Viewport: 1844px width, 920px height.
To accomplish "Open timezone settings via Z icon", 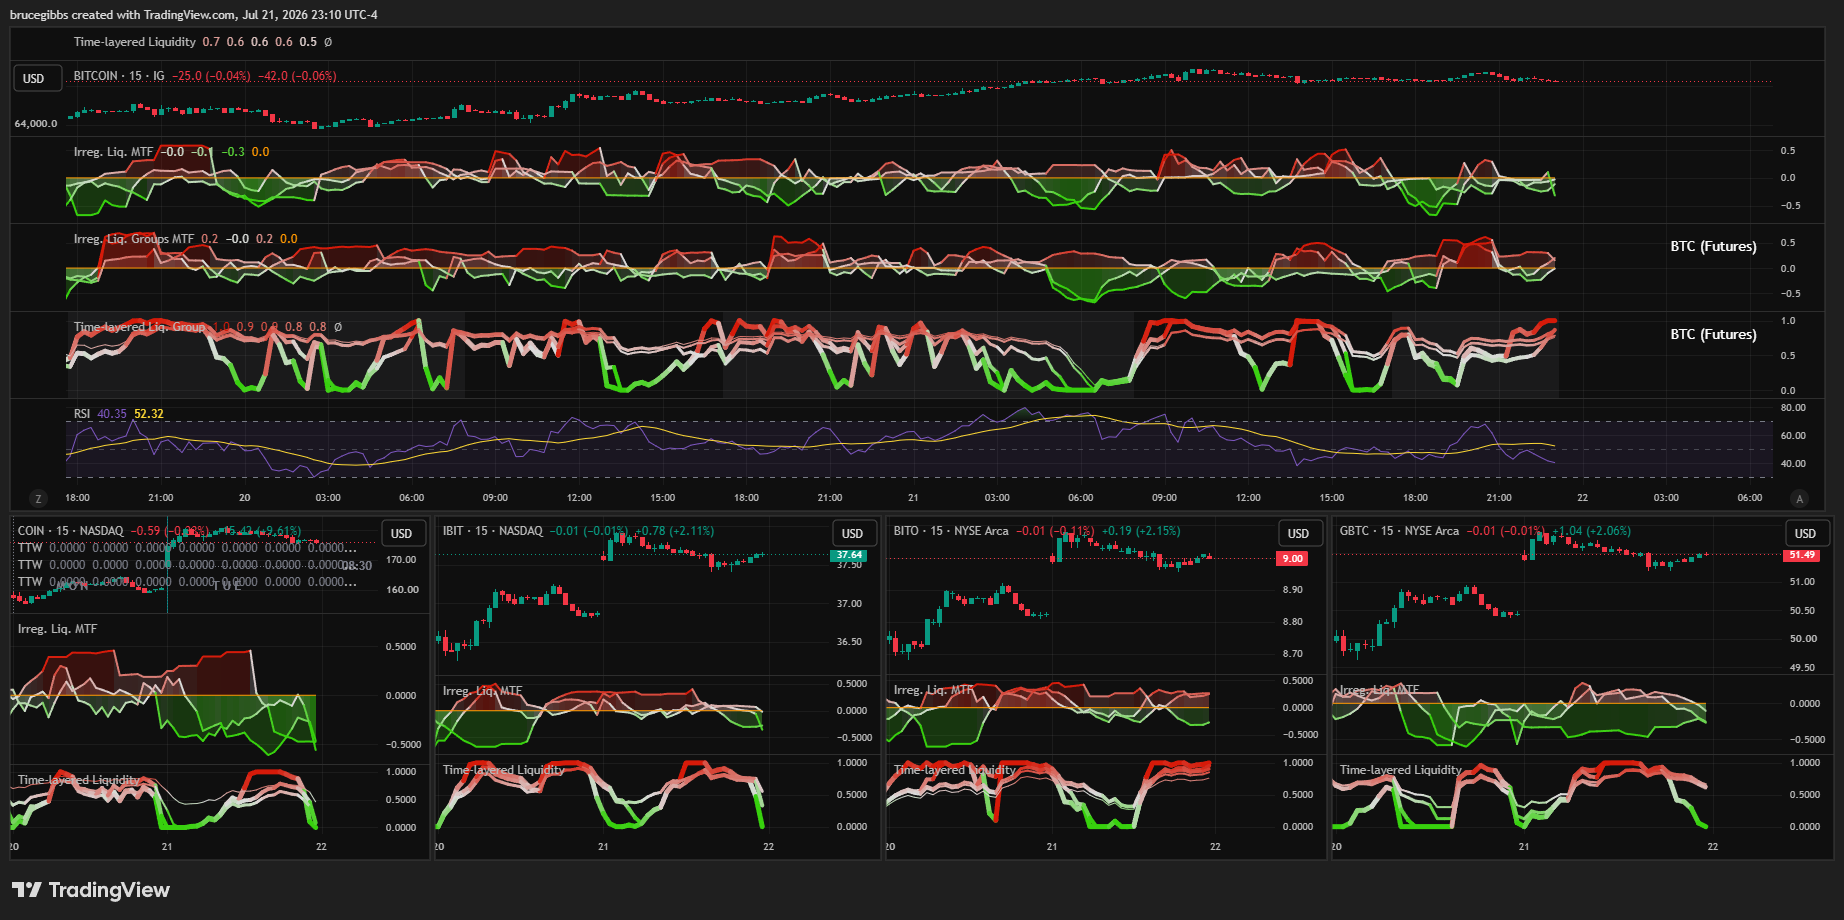I will point(39,498).
